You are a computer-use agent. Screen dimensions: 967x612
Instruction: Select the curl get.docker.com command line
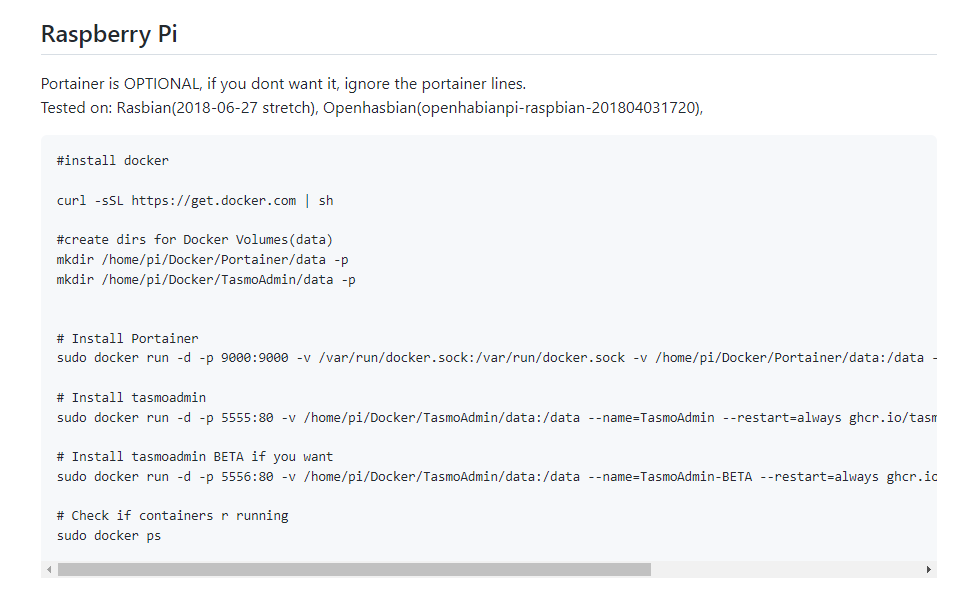click(x=194, y=199)
